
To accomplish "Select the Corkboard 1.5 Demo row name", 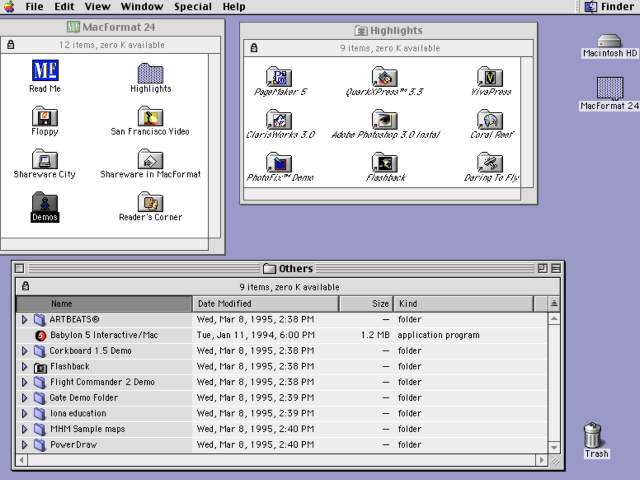I will pos(90,351).
